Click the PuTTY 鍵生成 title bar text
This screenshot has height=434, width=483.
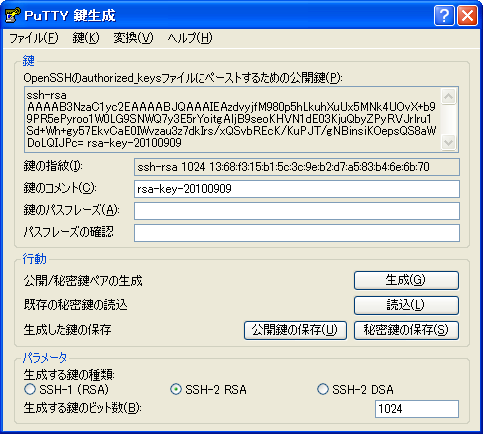[x=70, y=16]
